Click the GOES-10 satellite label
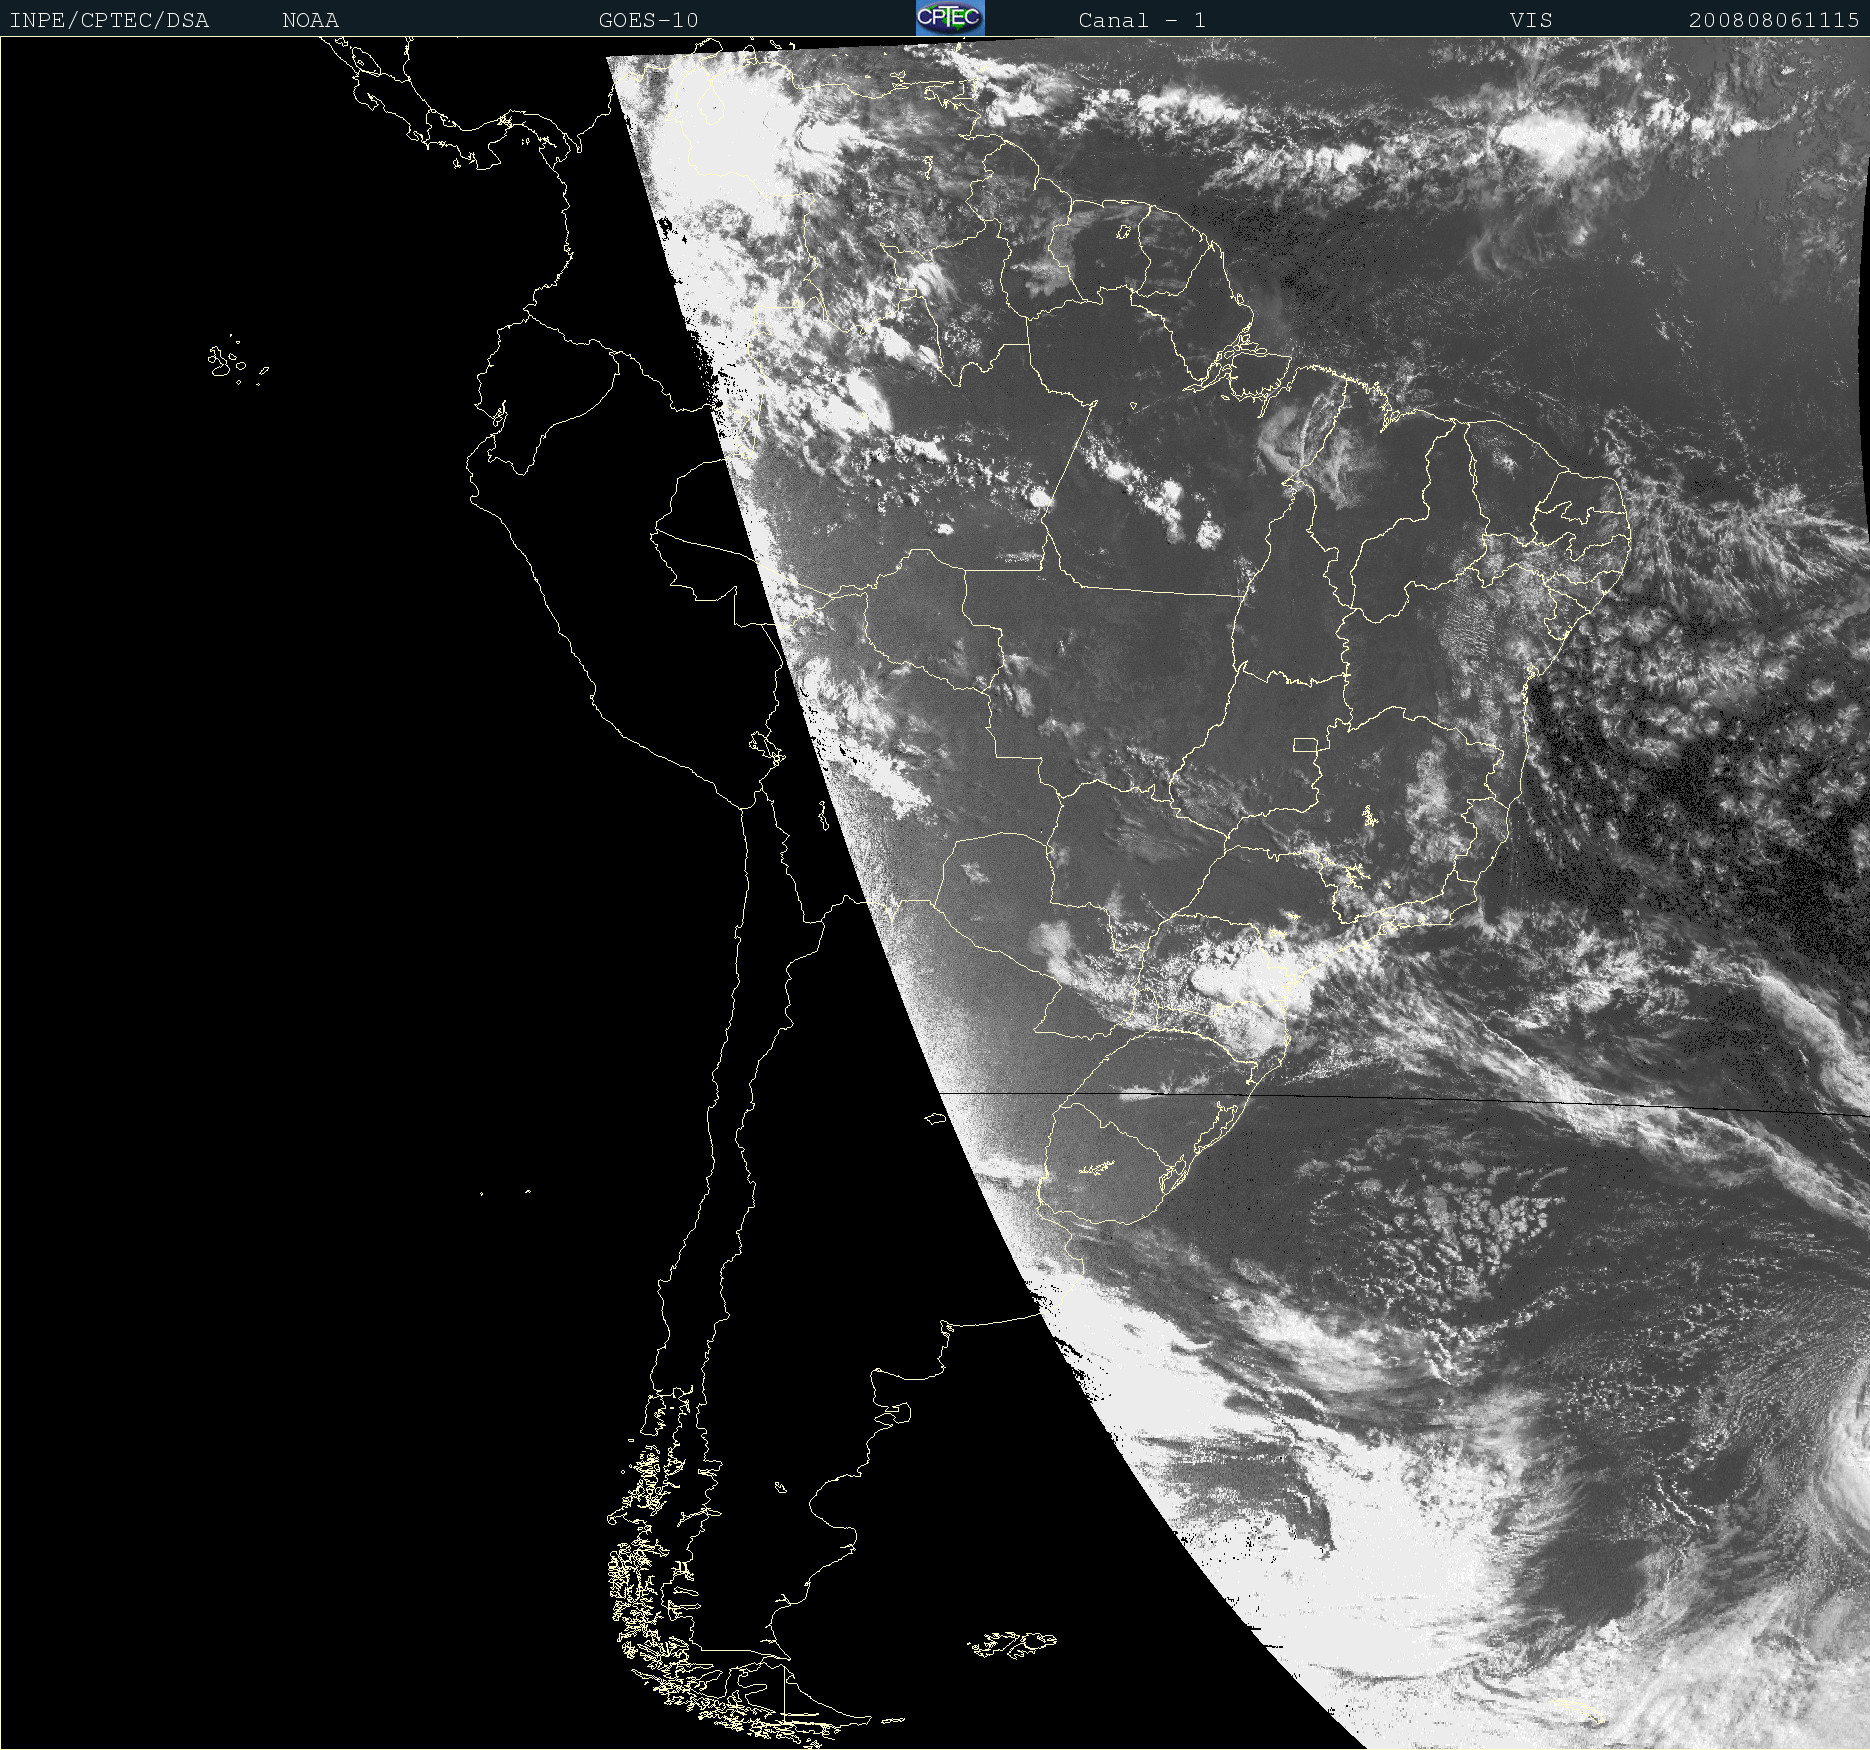This screenshot has width=1870, height=1750. (649, 20)
